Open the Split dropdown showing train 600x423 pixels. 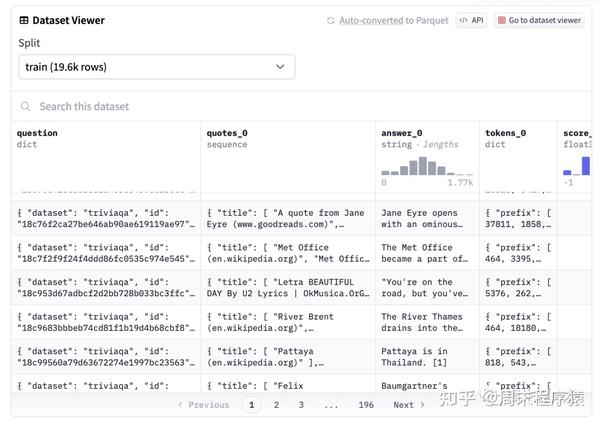157,67
